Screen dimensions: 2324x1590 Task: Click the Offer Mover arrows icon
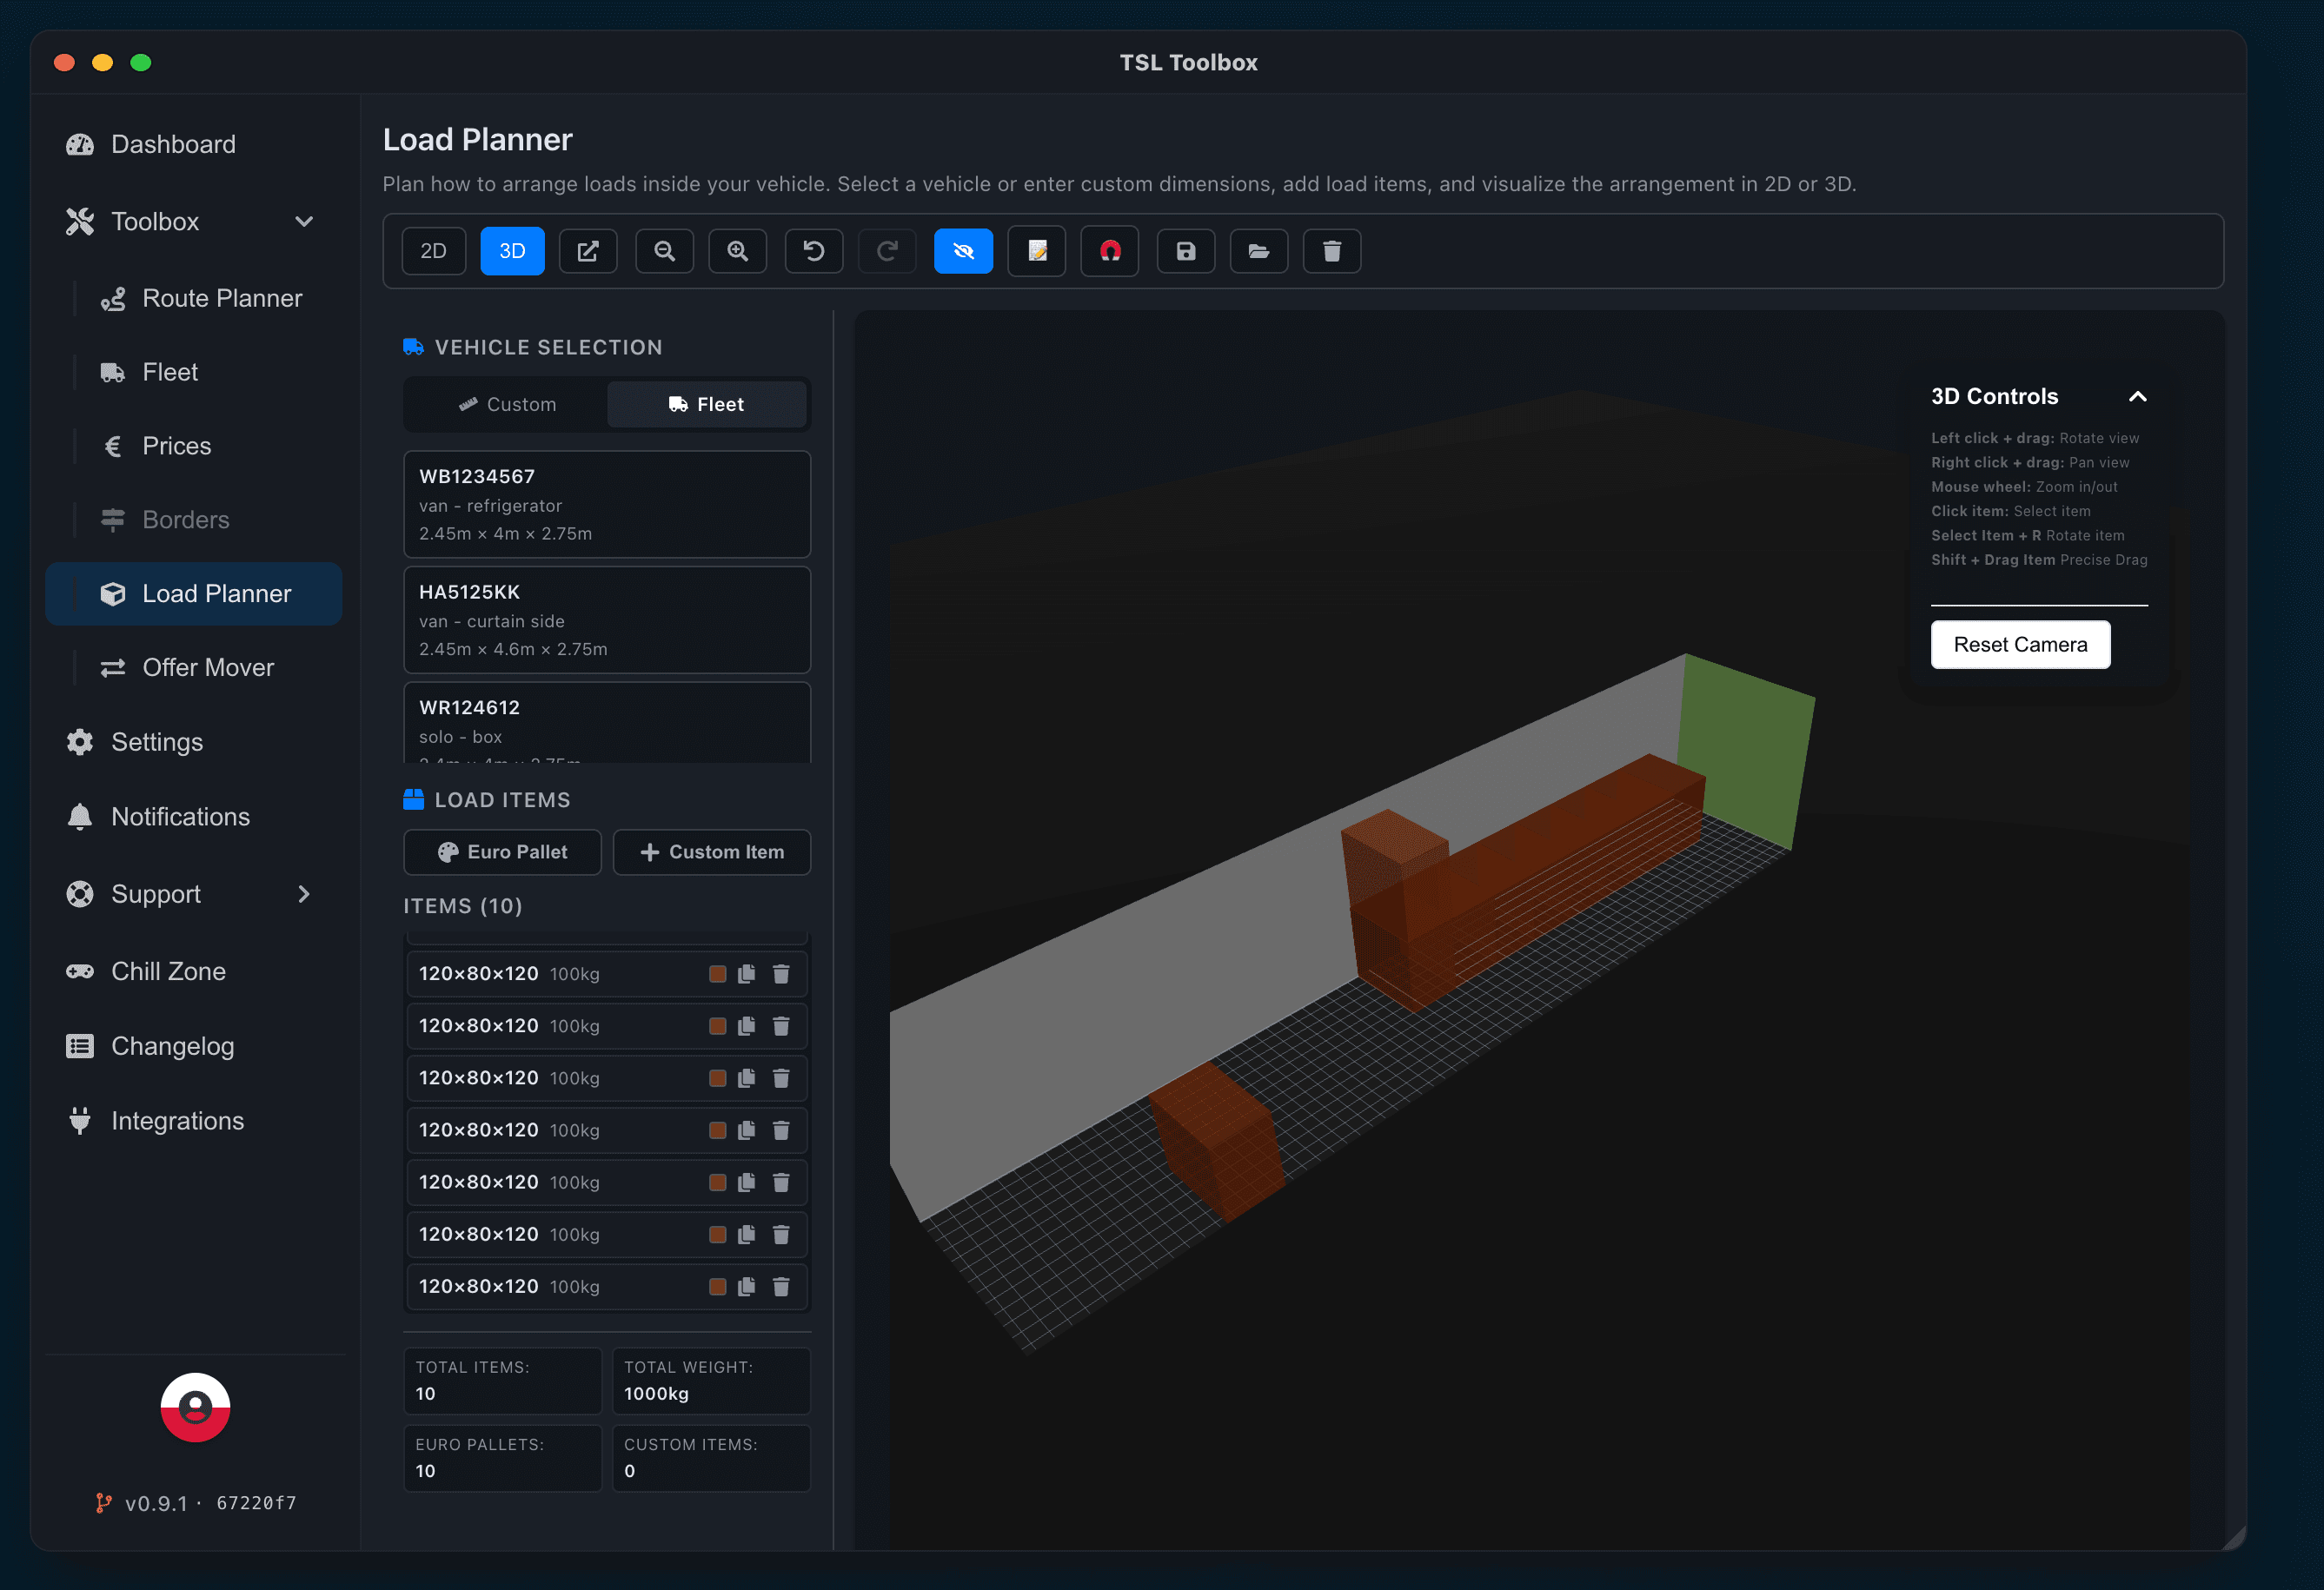pos(113,668)
